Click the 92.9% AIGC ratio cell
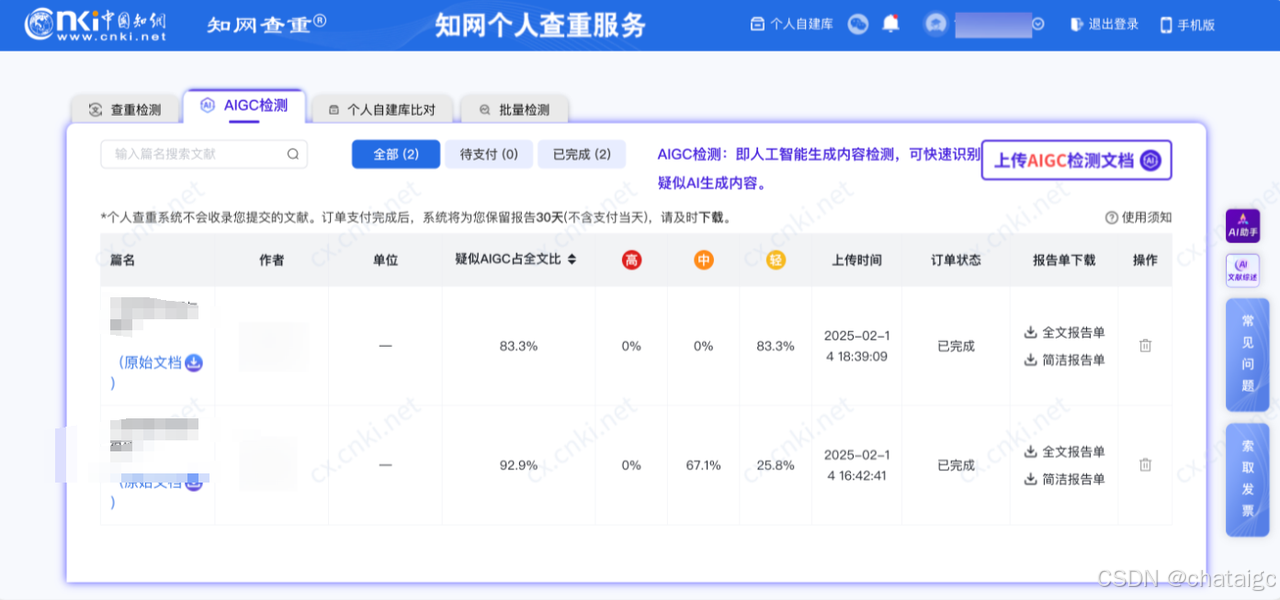This screenshot has height=600, width=1280. click(x=518, y=465)
